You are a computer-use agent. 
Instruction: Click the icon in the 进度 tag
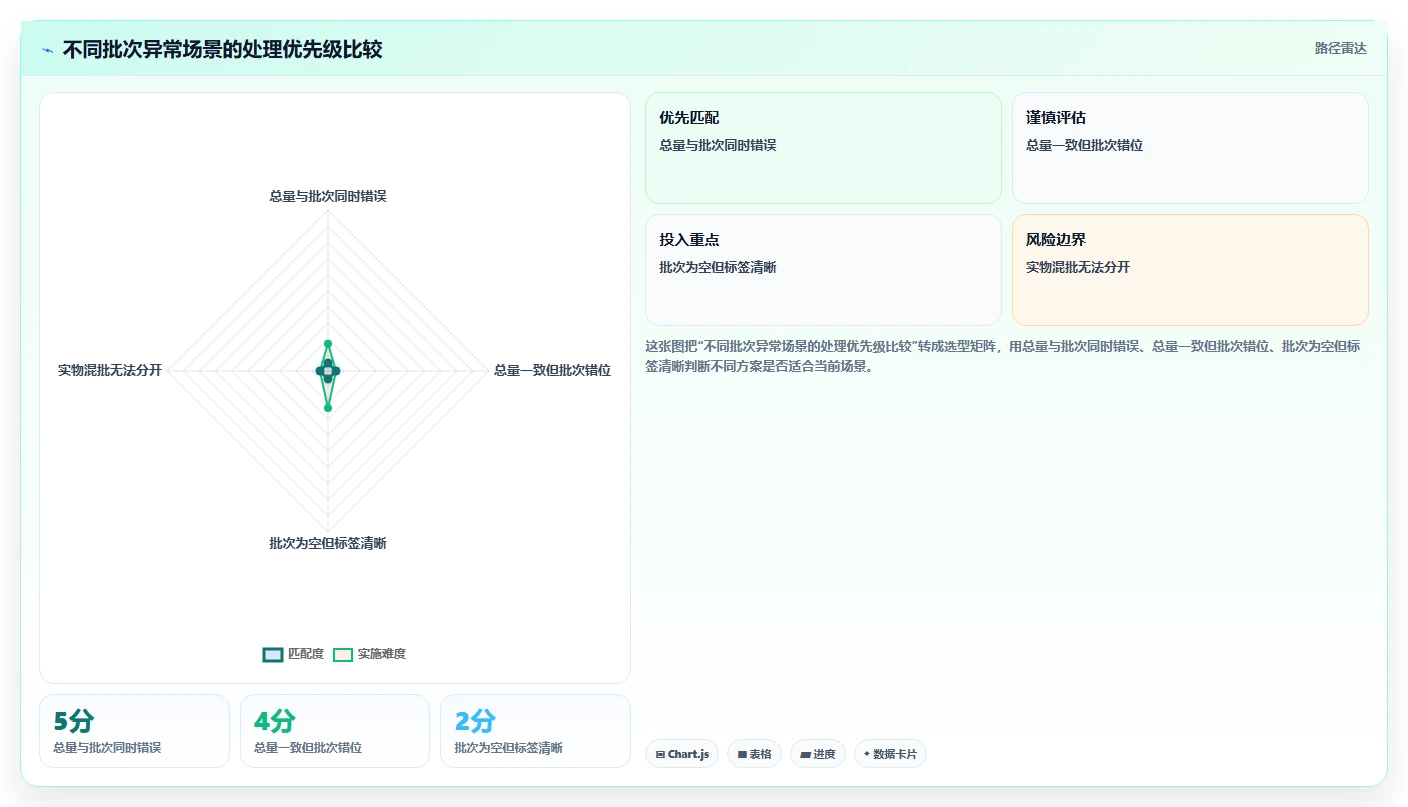[805, 755]
